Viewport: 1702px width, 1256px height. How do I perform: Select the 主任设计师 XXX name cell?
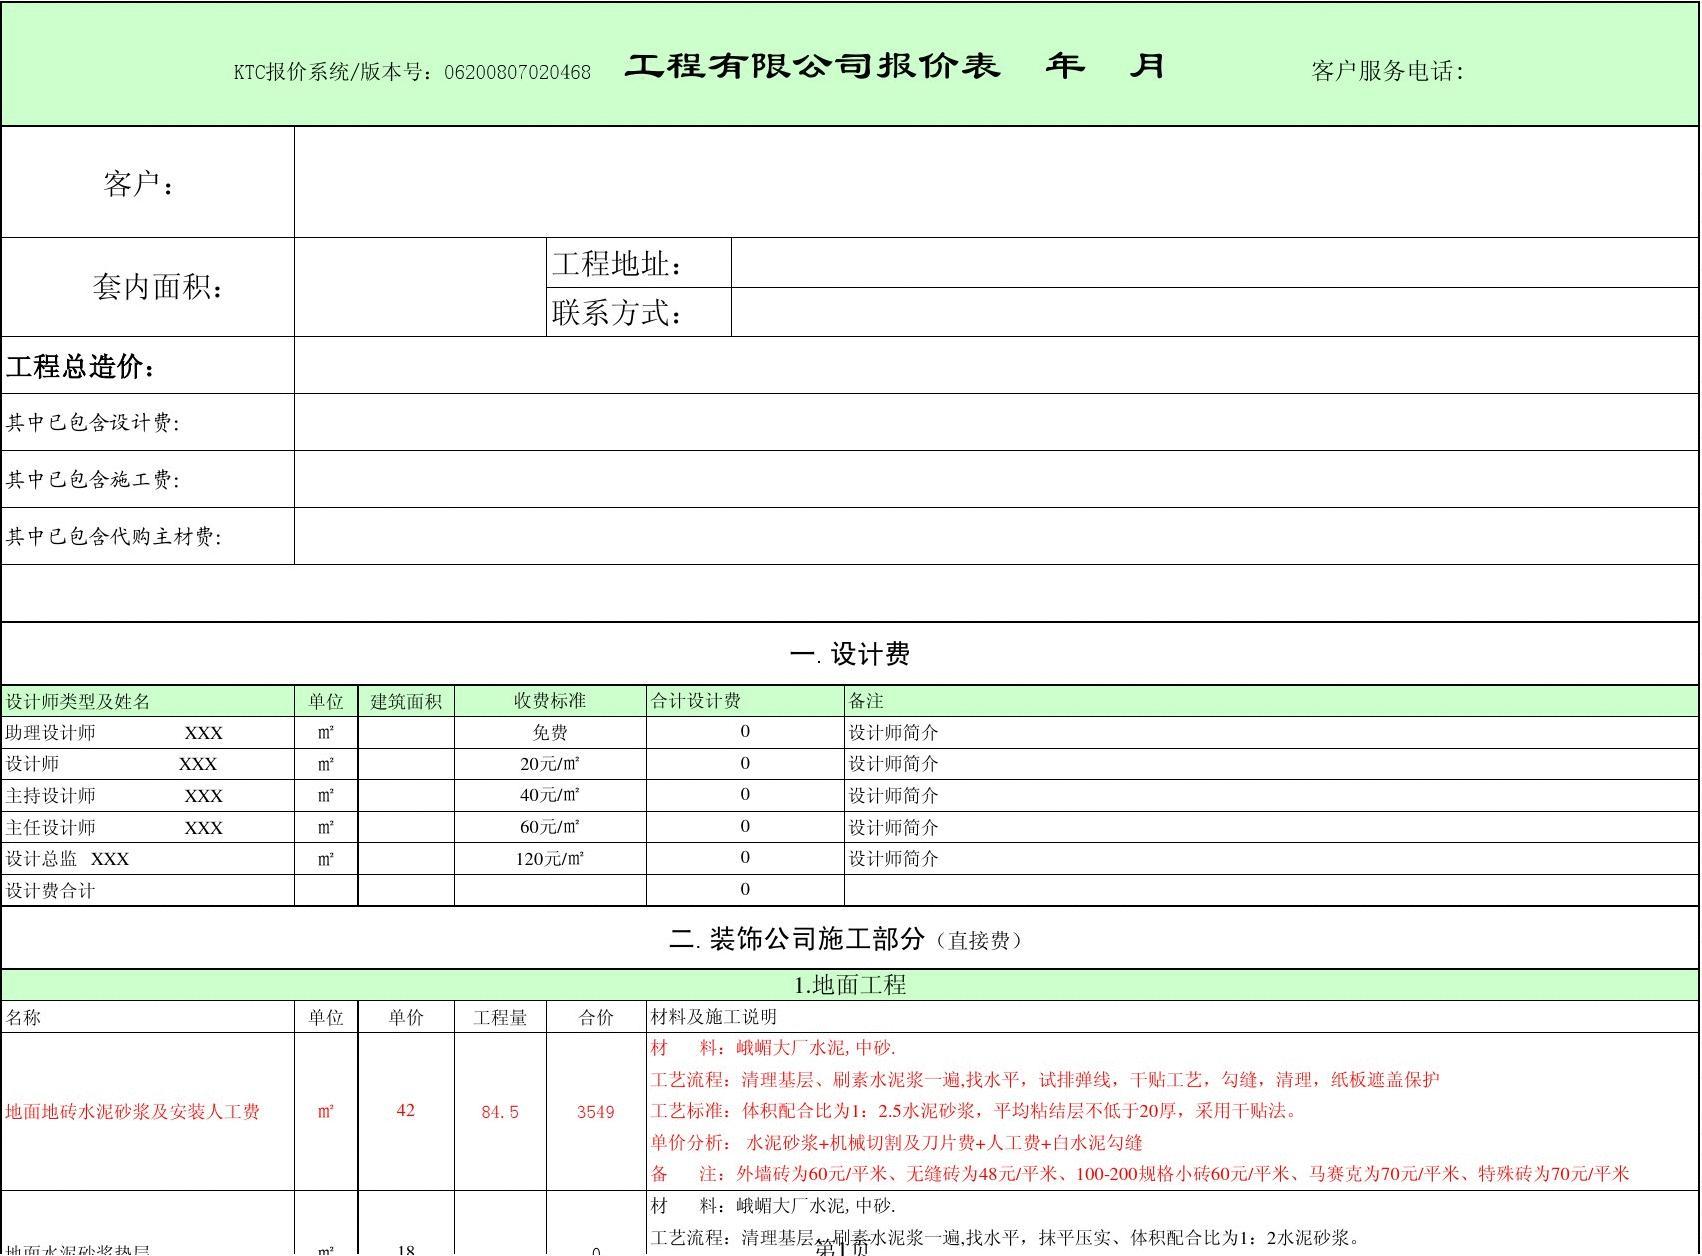(148, 827)
